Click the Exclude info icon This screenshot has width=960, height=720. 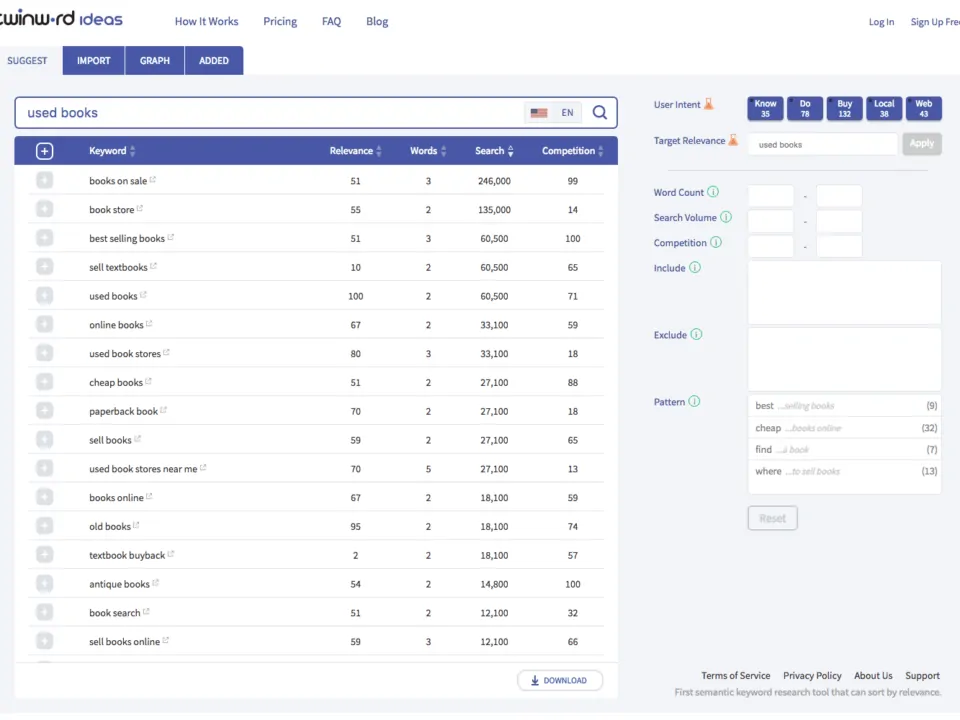pyautogui.click(x=696, y=334)
